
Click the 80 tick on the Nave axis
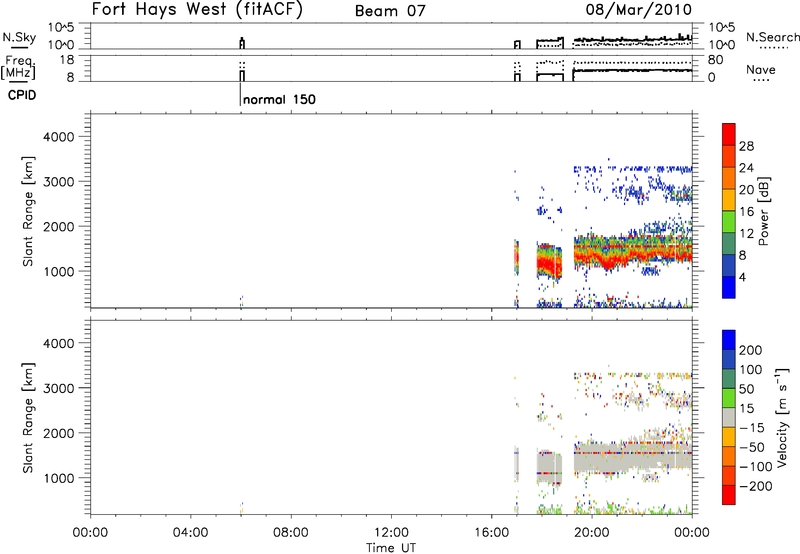click(715, 60)
